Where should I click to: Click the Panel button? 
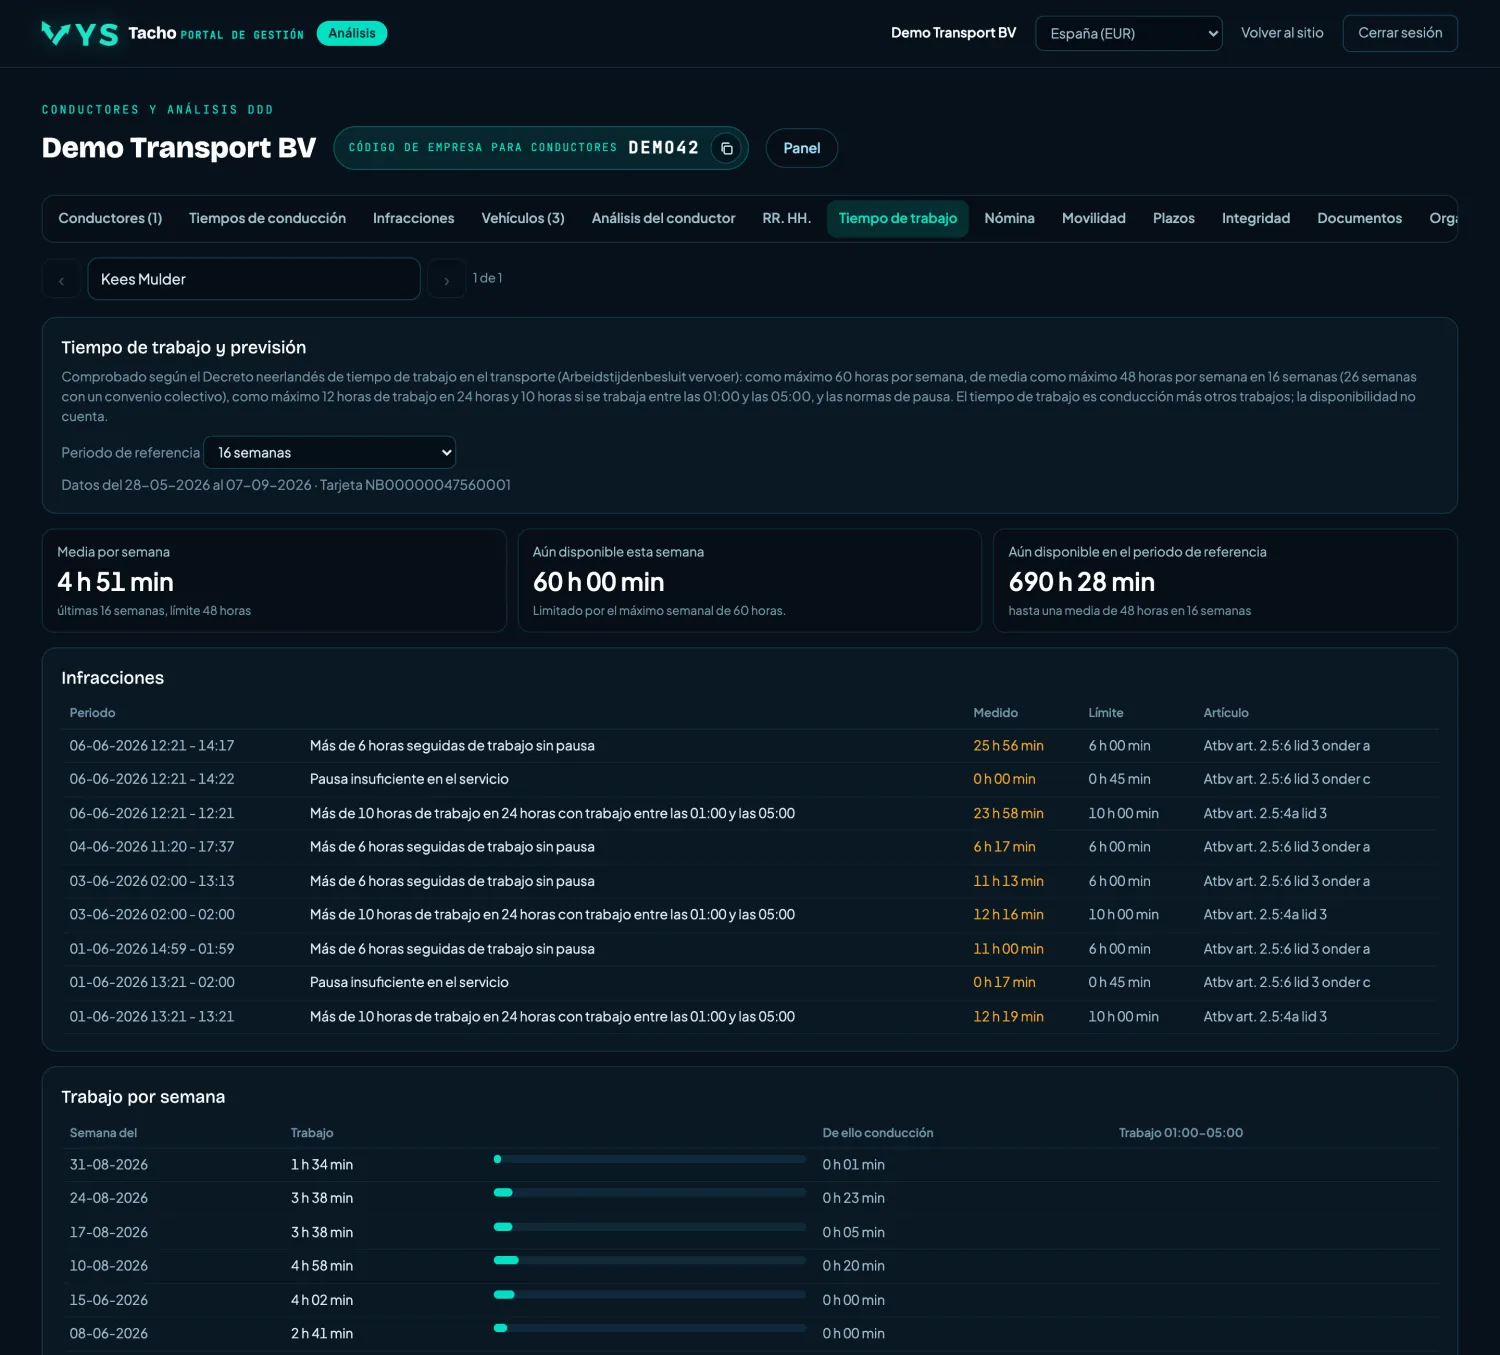[x=802, y=148]
